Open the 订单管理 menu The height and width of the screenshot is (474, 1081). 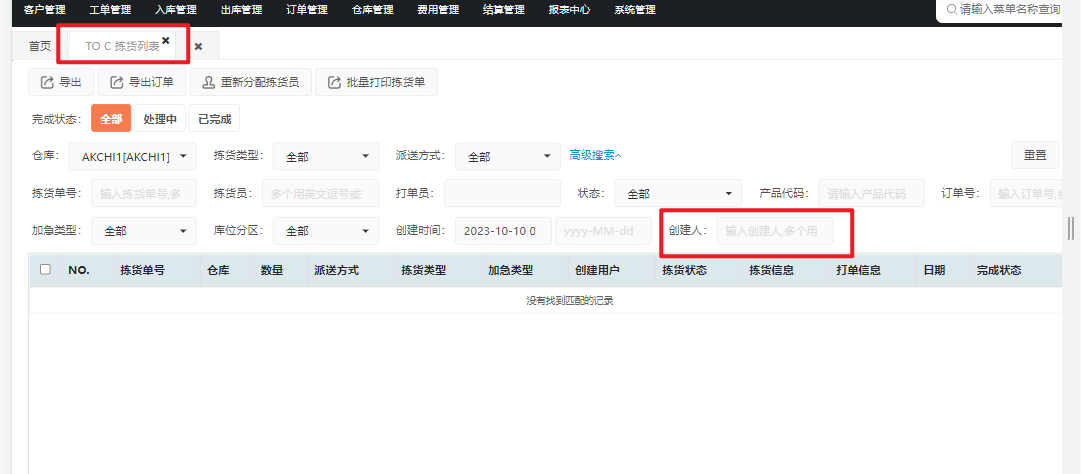(307, 10)
